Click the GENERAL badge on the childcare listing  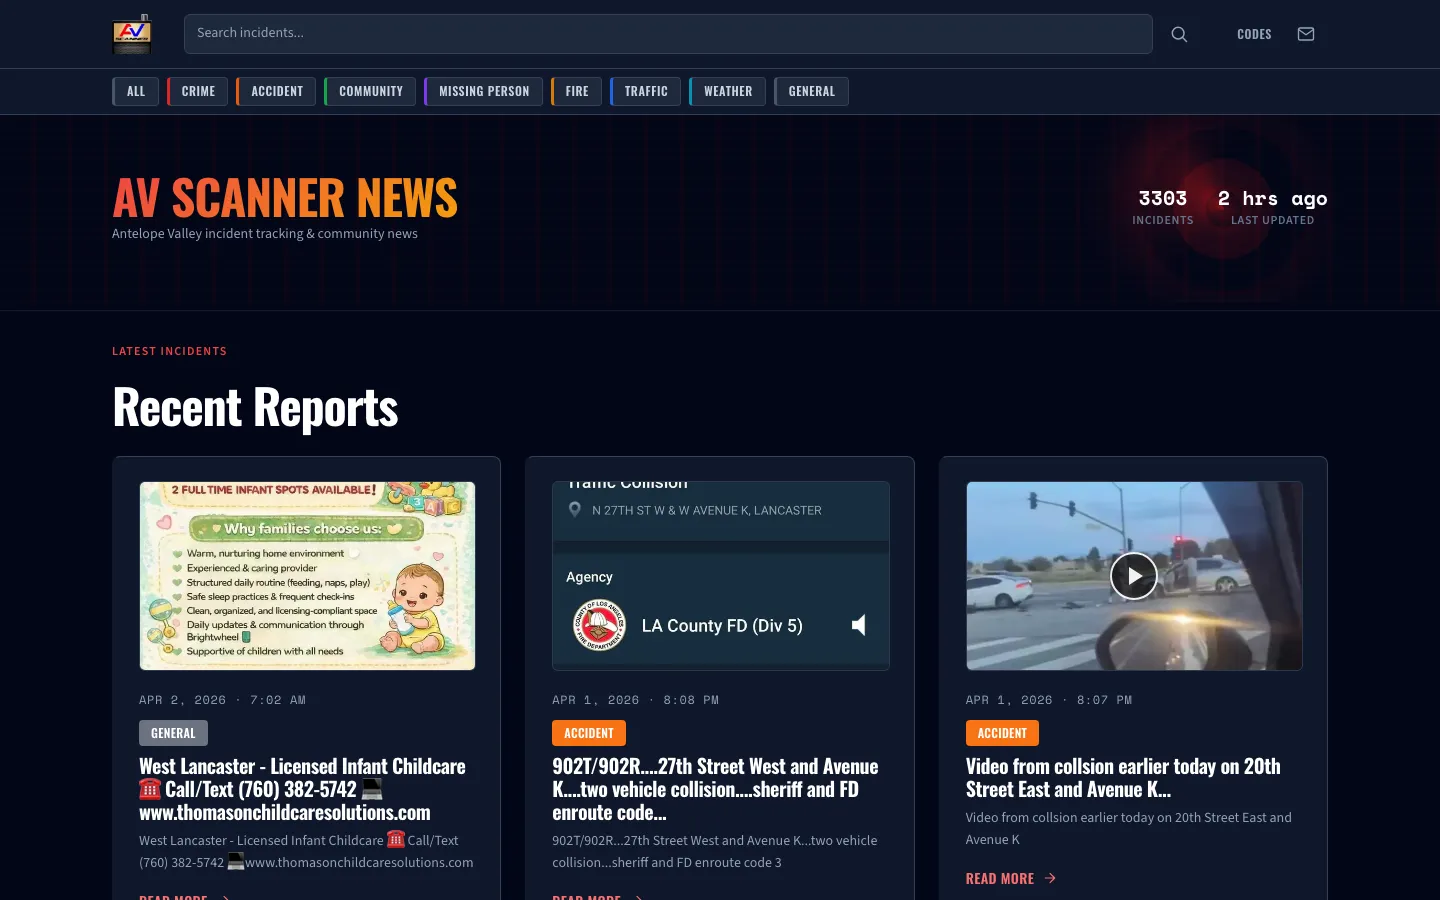click(173, 732)
